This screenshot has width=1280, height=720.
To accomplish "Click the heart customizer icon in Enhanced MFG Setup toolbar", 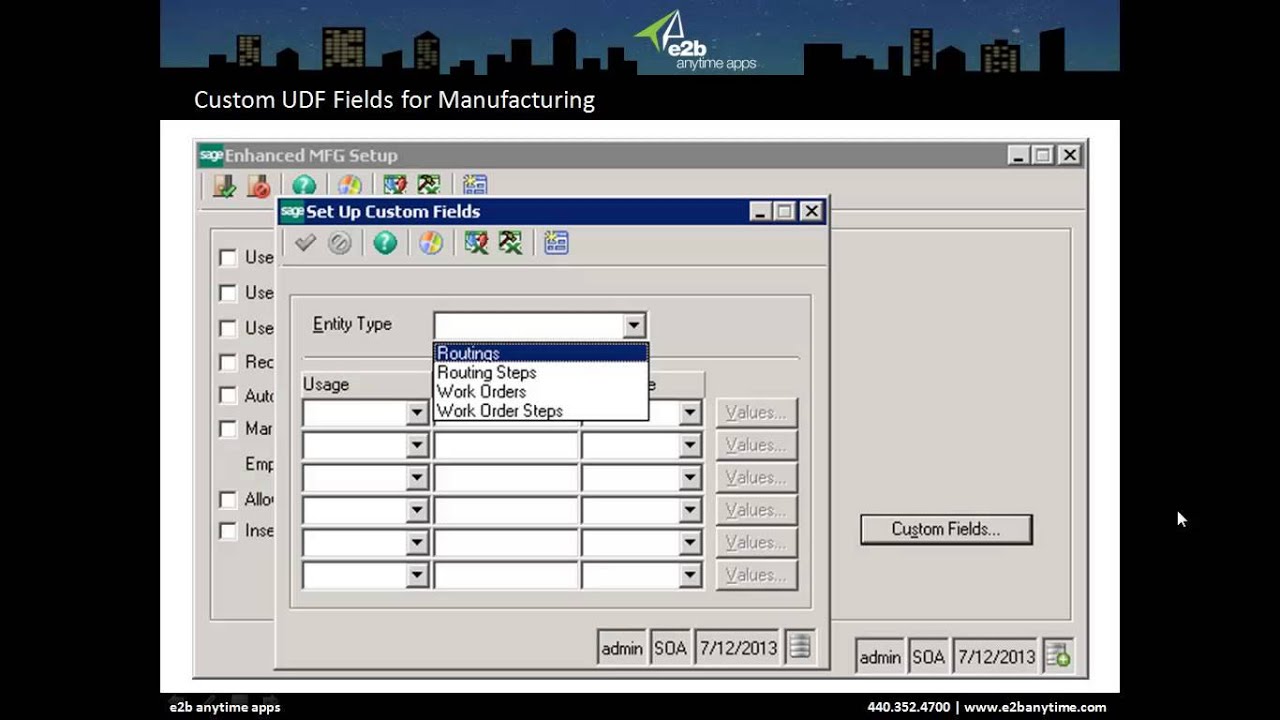I will [x=395, y=185].
